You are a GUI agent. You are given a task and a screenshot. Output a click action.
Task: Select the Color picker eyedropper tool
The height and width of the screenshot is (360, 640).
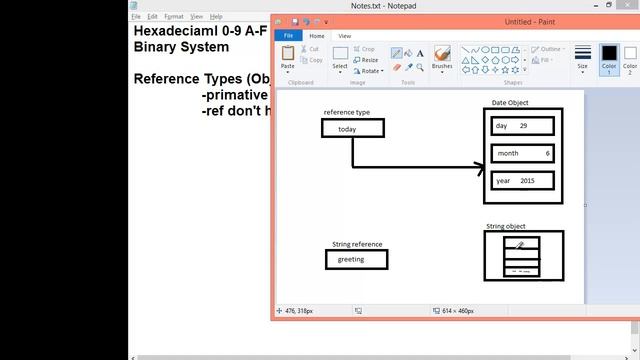point(409,67)
